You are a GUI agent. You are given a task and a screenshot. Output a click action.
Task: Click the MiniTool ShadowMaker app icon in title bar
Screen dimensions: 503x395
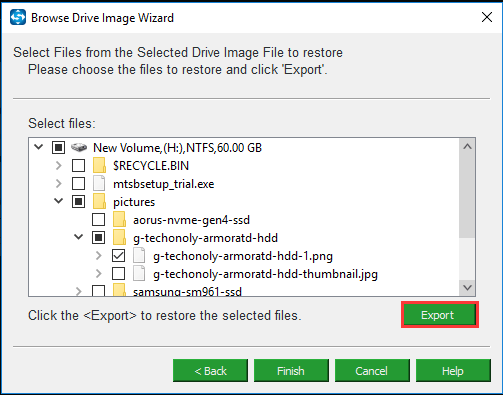point(18,17)
